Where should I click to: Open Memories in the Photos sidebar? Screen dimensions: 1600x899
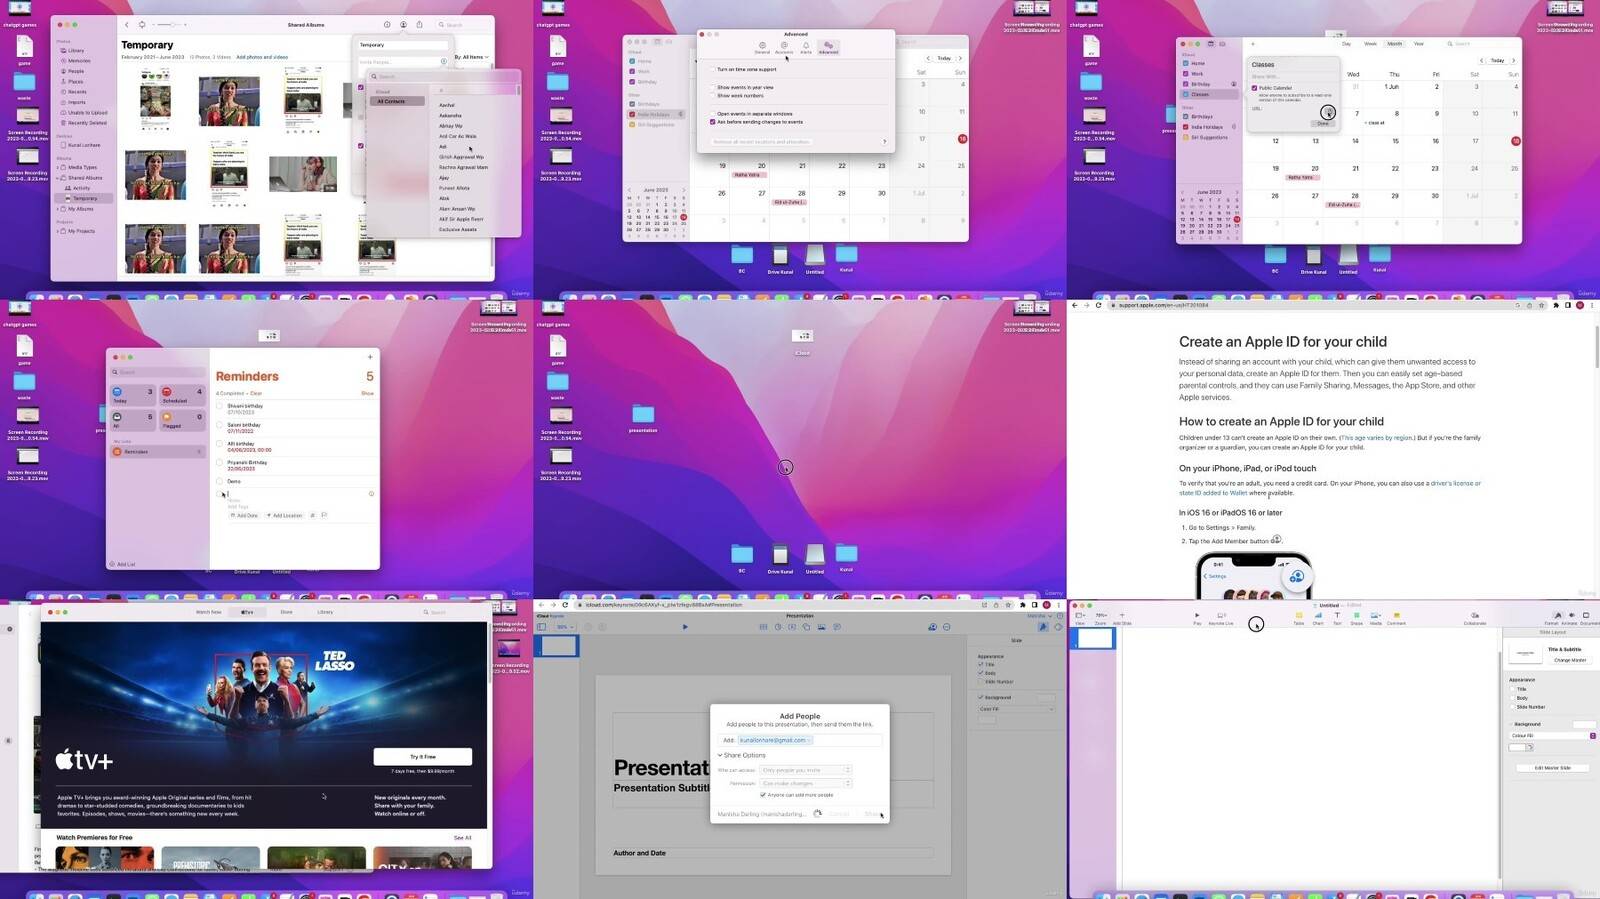coord(78,61)
